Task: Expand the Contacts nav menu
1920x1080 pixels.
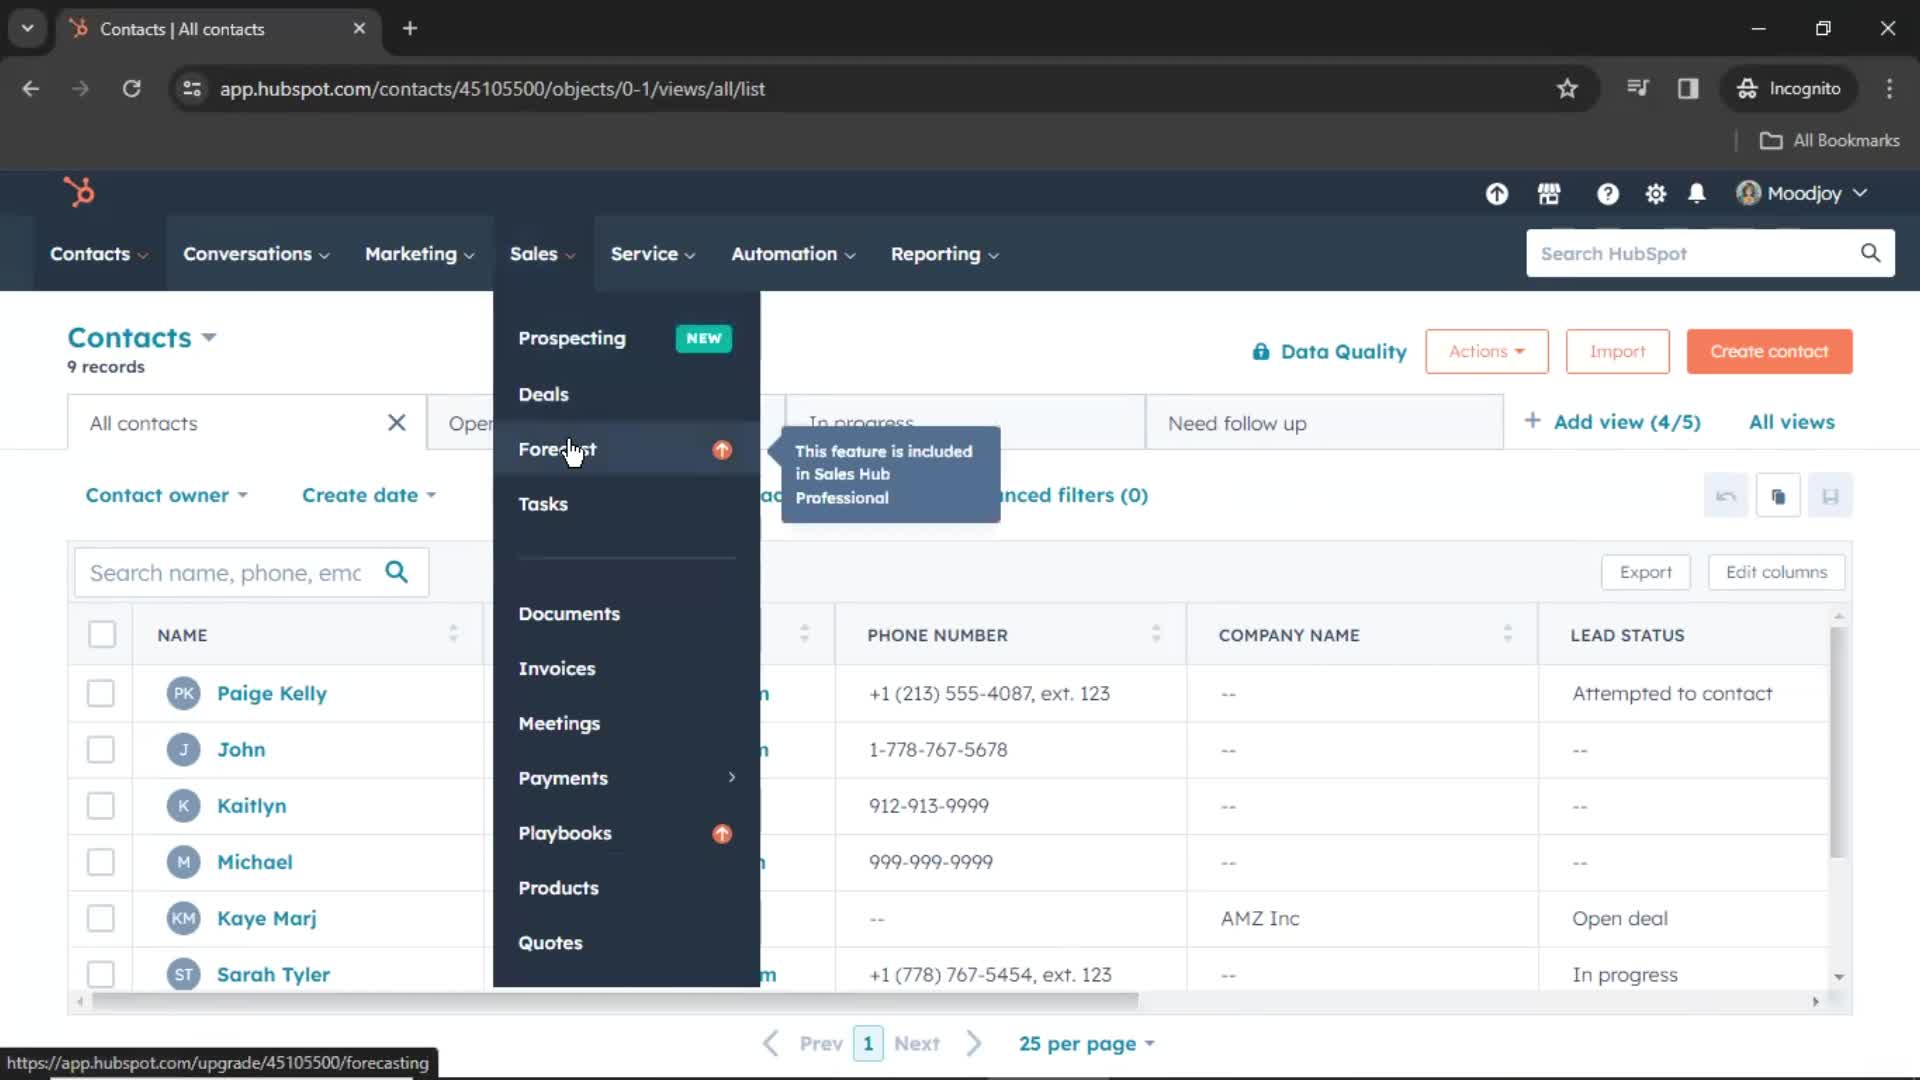Action: tap(99, 254)
